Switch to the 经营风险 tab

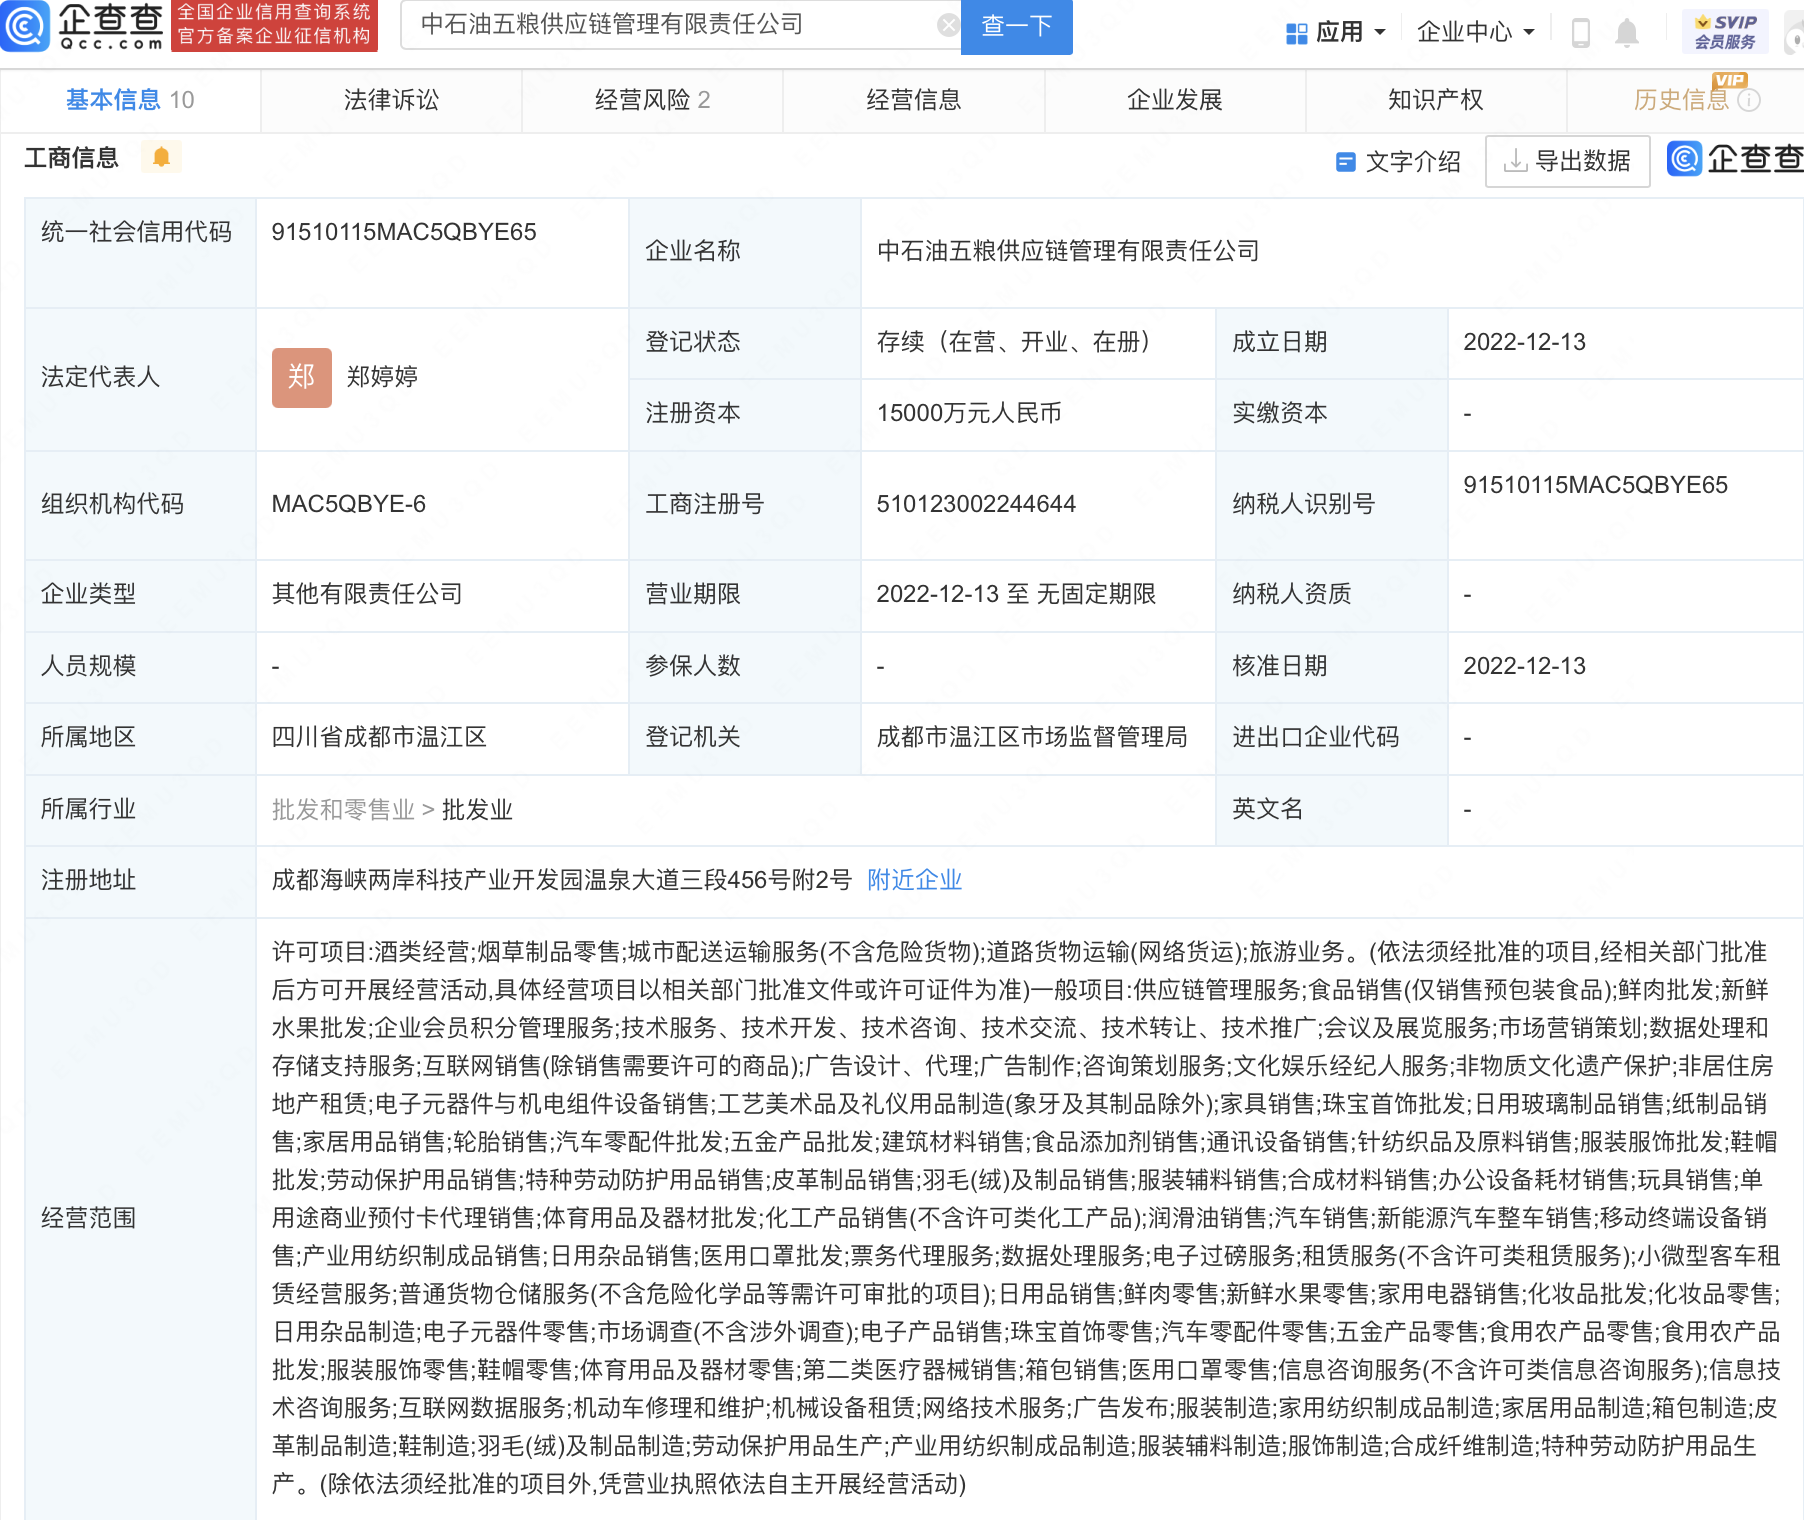(x=652, y=100)
